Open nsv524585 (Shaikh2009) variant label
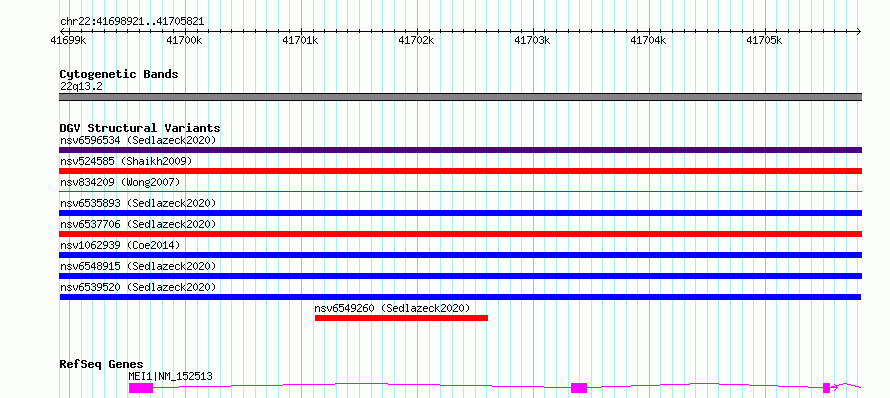The height and width of the screenshot is (398, 890). click(x=126, y=161)
